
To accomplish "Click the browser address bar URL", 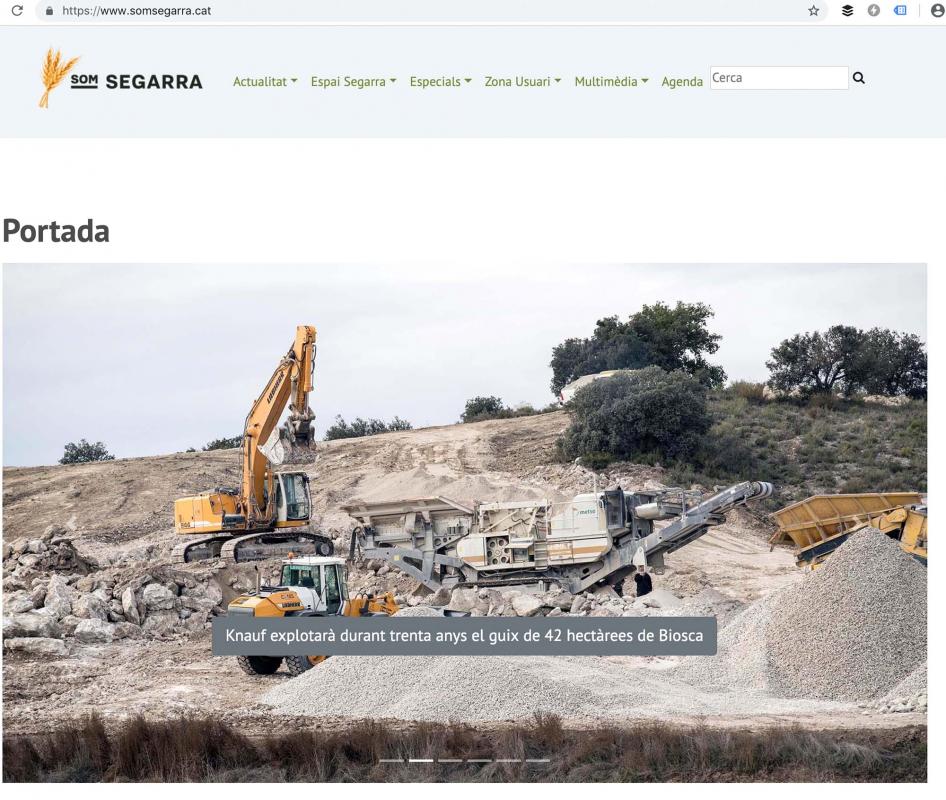I will tap(136, 11).
